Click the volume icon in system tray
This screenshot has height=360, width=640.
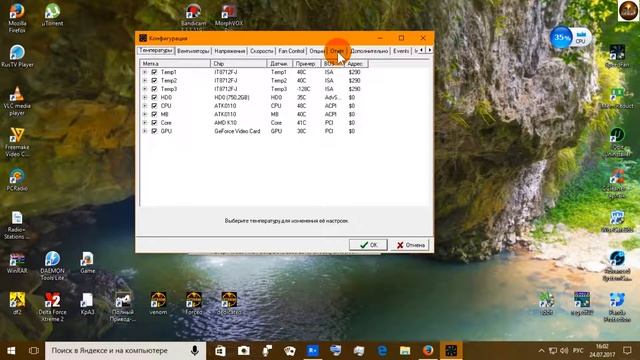(x=564, y=351)
